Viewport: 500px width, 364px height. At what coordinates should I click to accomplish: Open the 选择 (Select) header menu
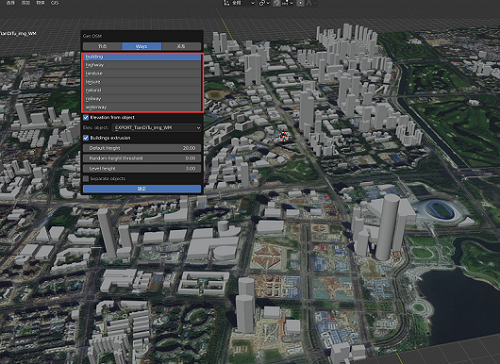pyautogui.click(x=11, y=3)
